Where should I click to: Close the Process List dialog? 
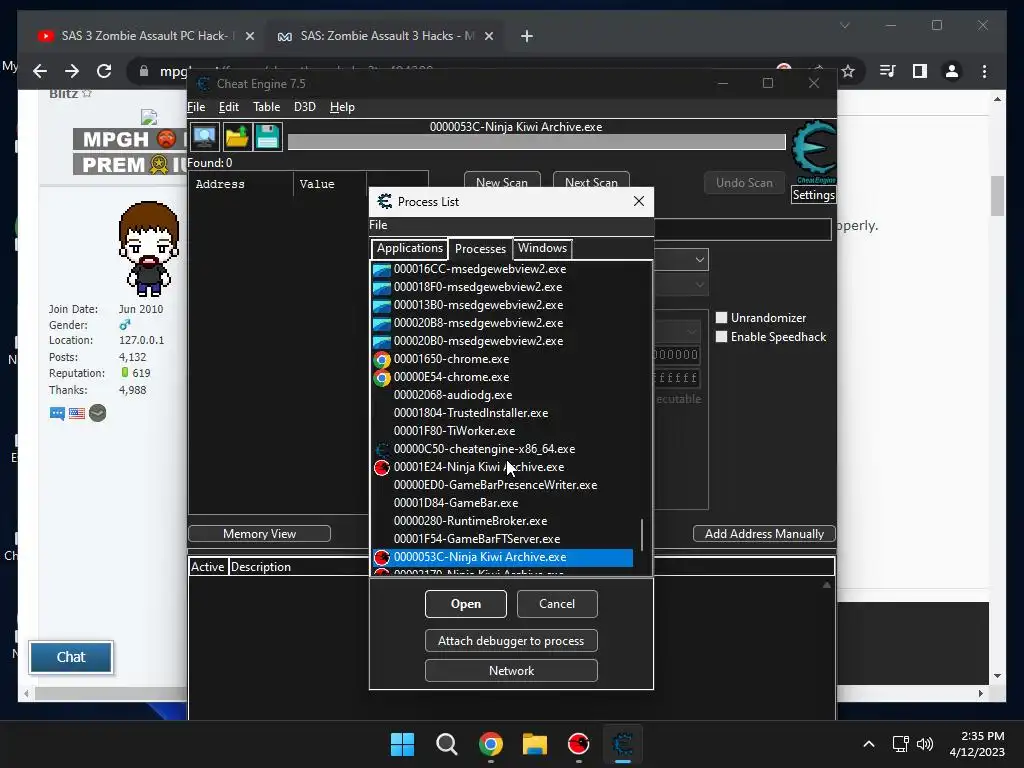tap(639, 201)
